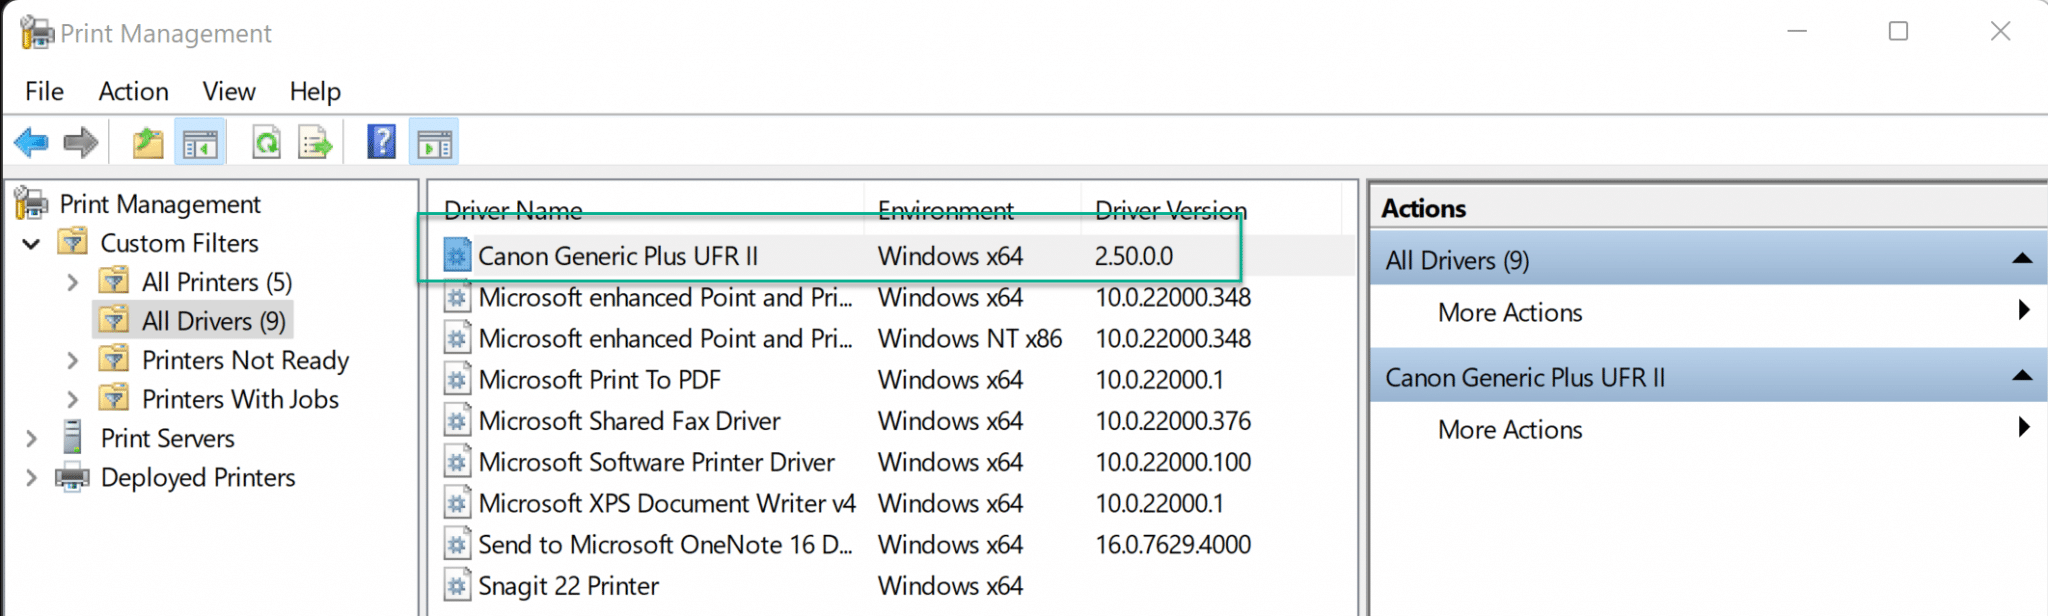The height and width of the screenshot is (616, 2048).
Task: Expand the Print Servers node
Action: (31, 438)
